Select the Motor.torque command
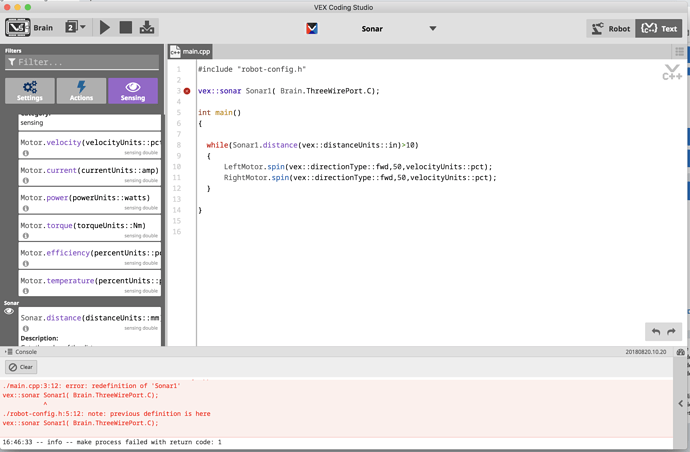Image resolution: width=690 pixels, height=452 pixels. (x=90, y=228)
